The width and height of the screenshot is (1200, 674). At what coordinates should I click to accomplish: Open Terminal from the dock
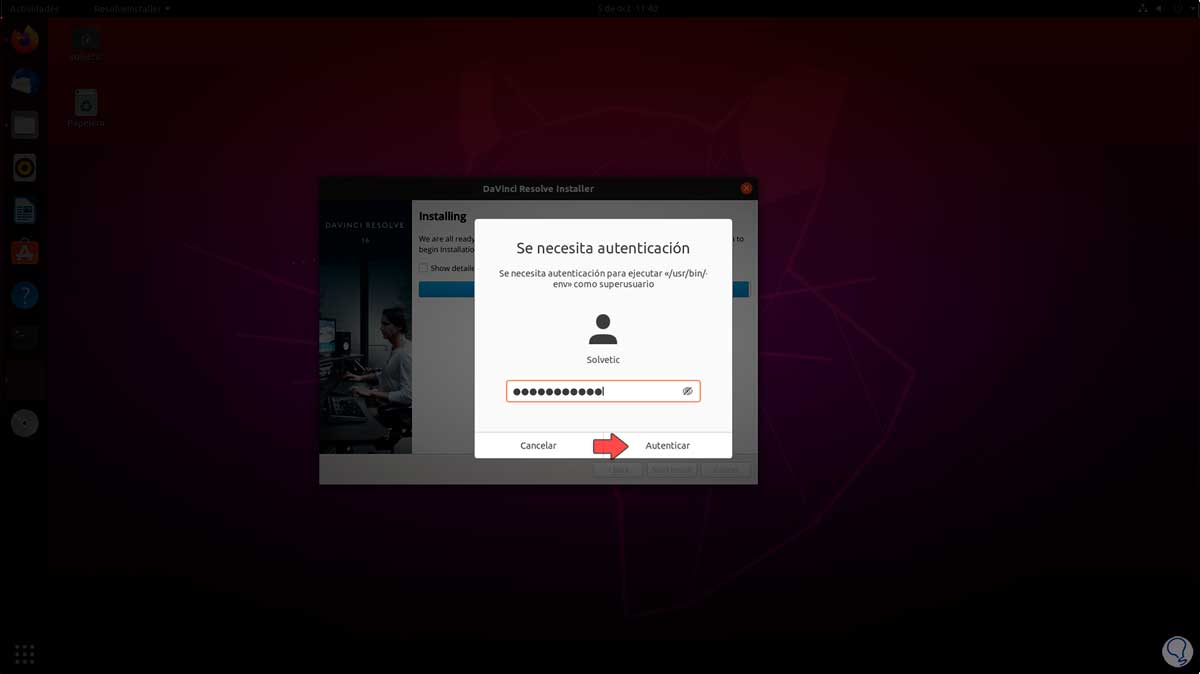[x=25, y=338]
